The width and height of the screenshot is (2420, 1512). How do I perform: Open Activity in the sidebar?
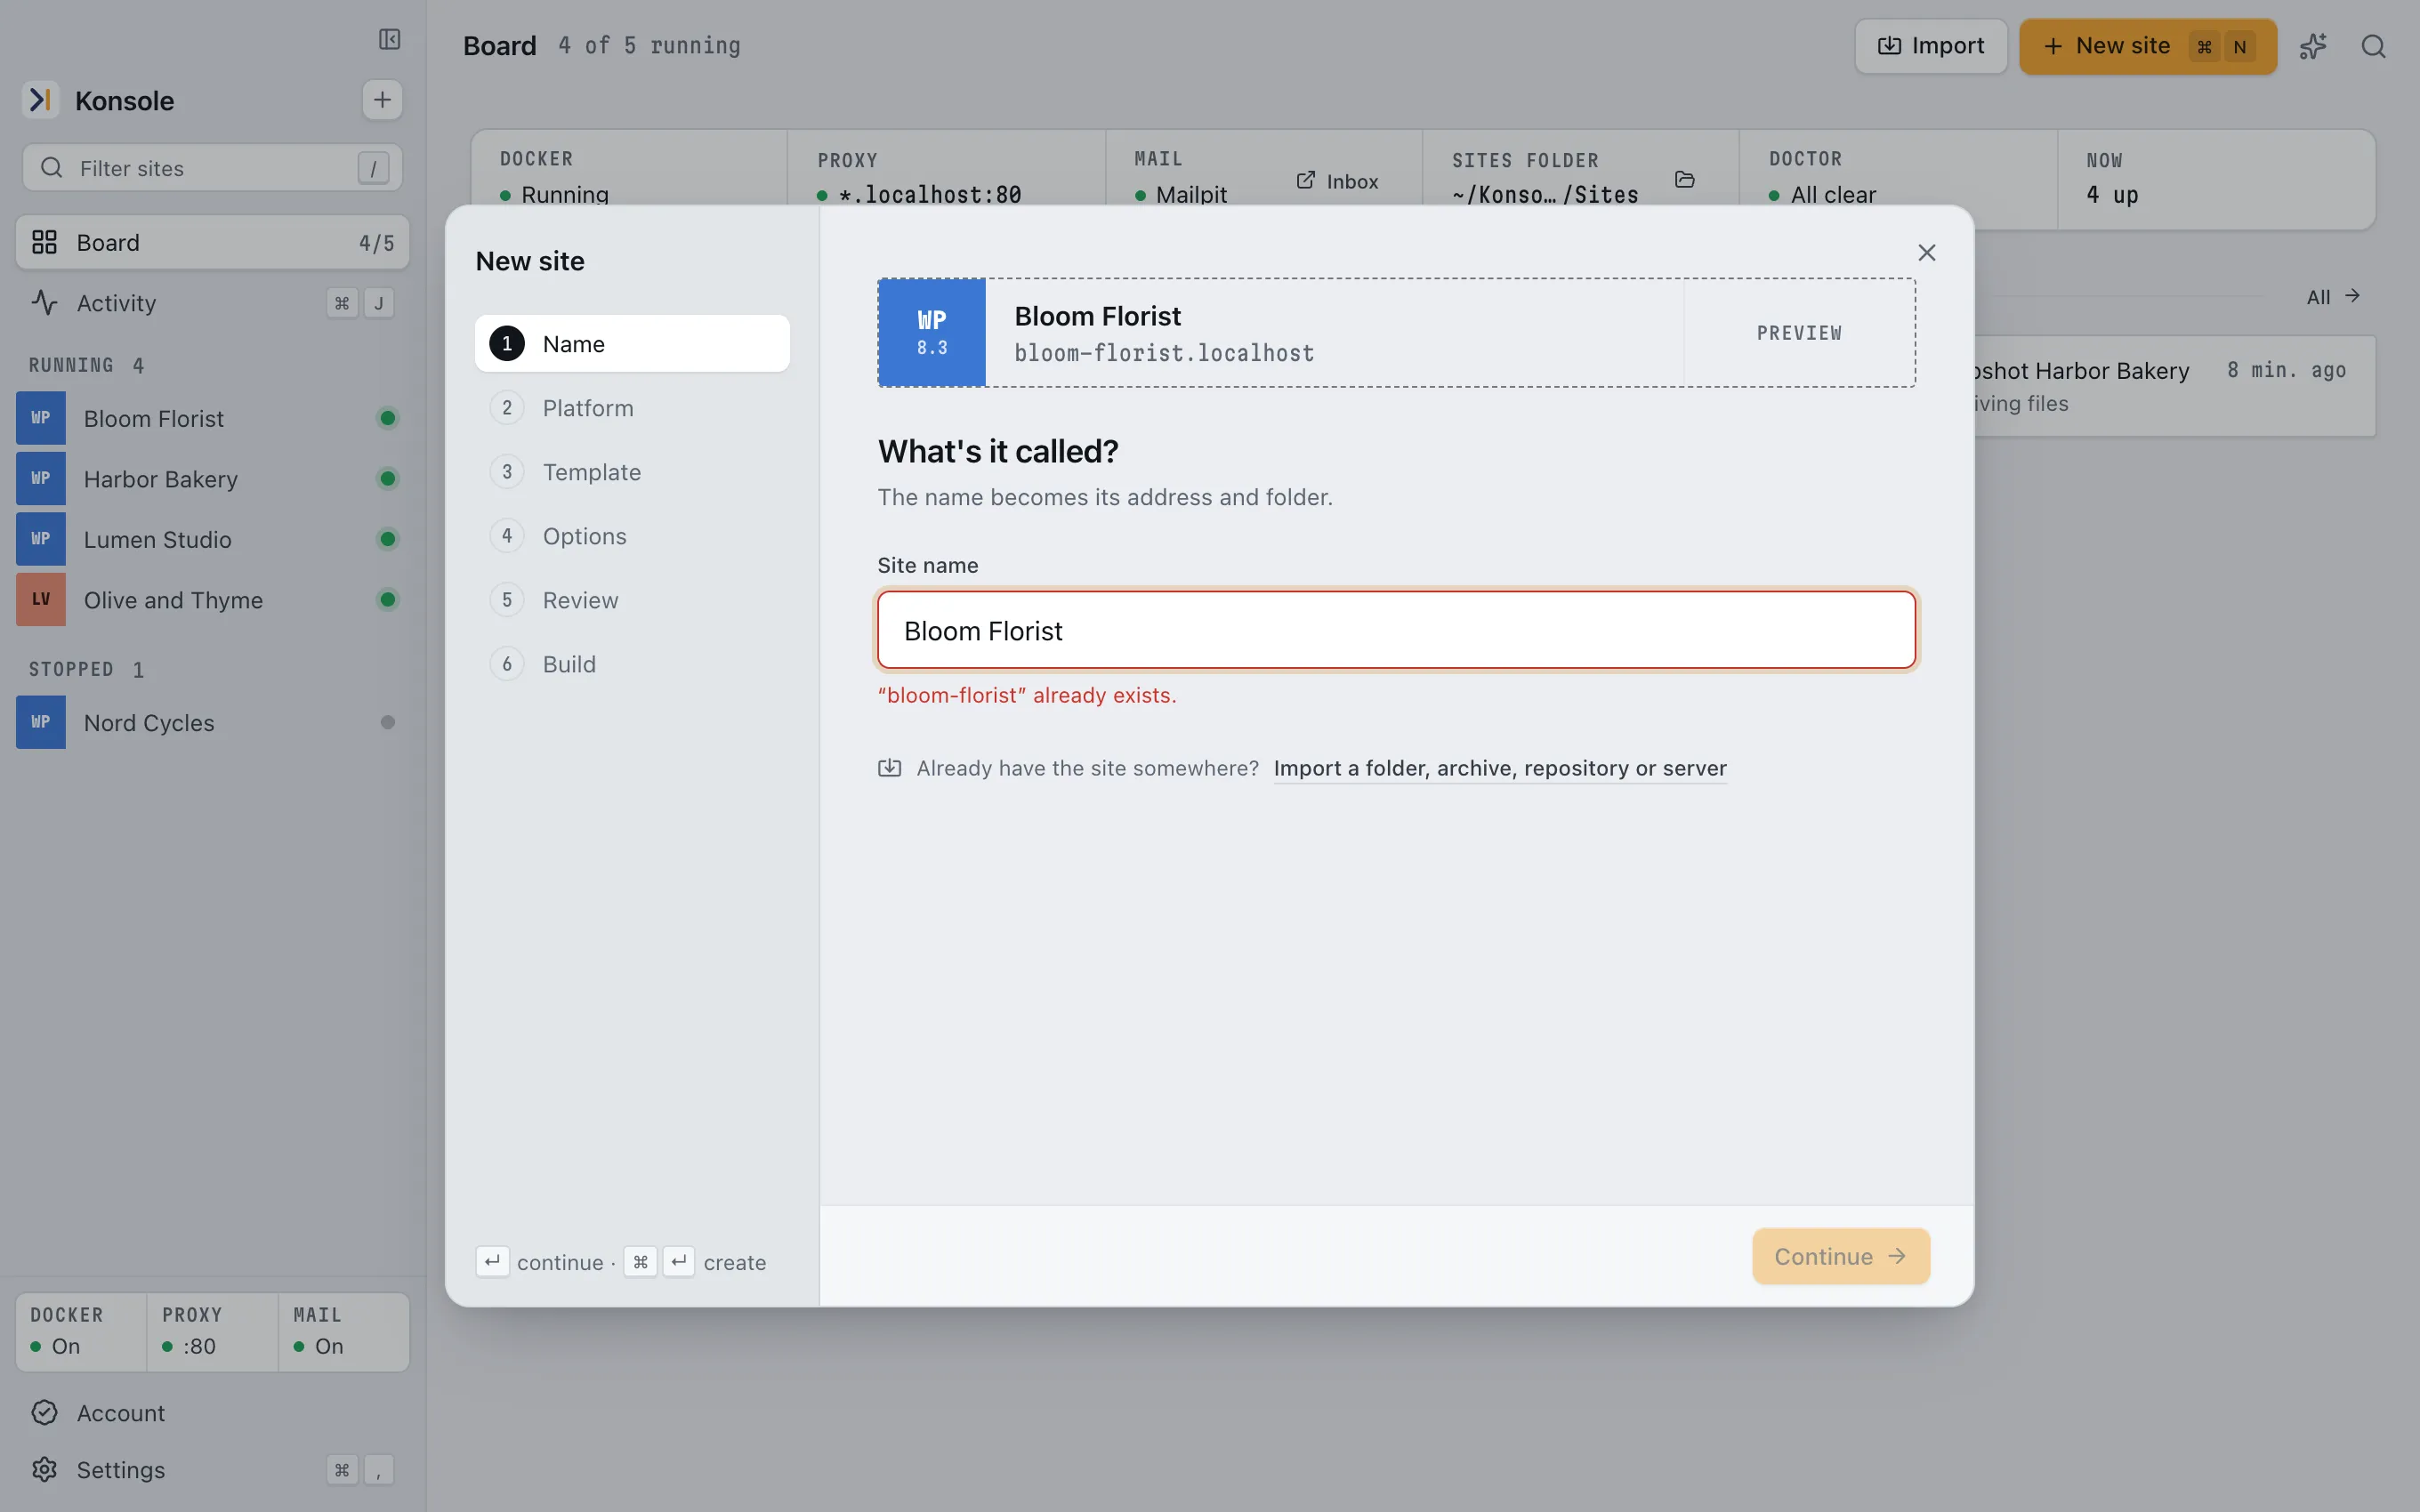212,303
